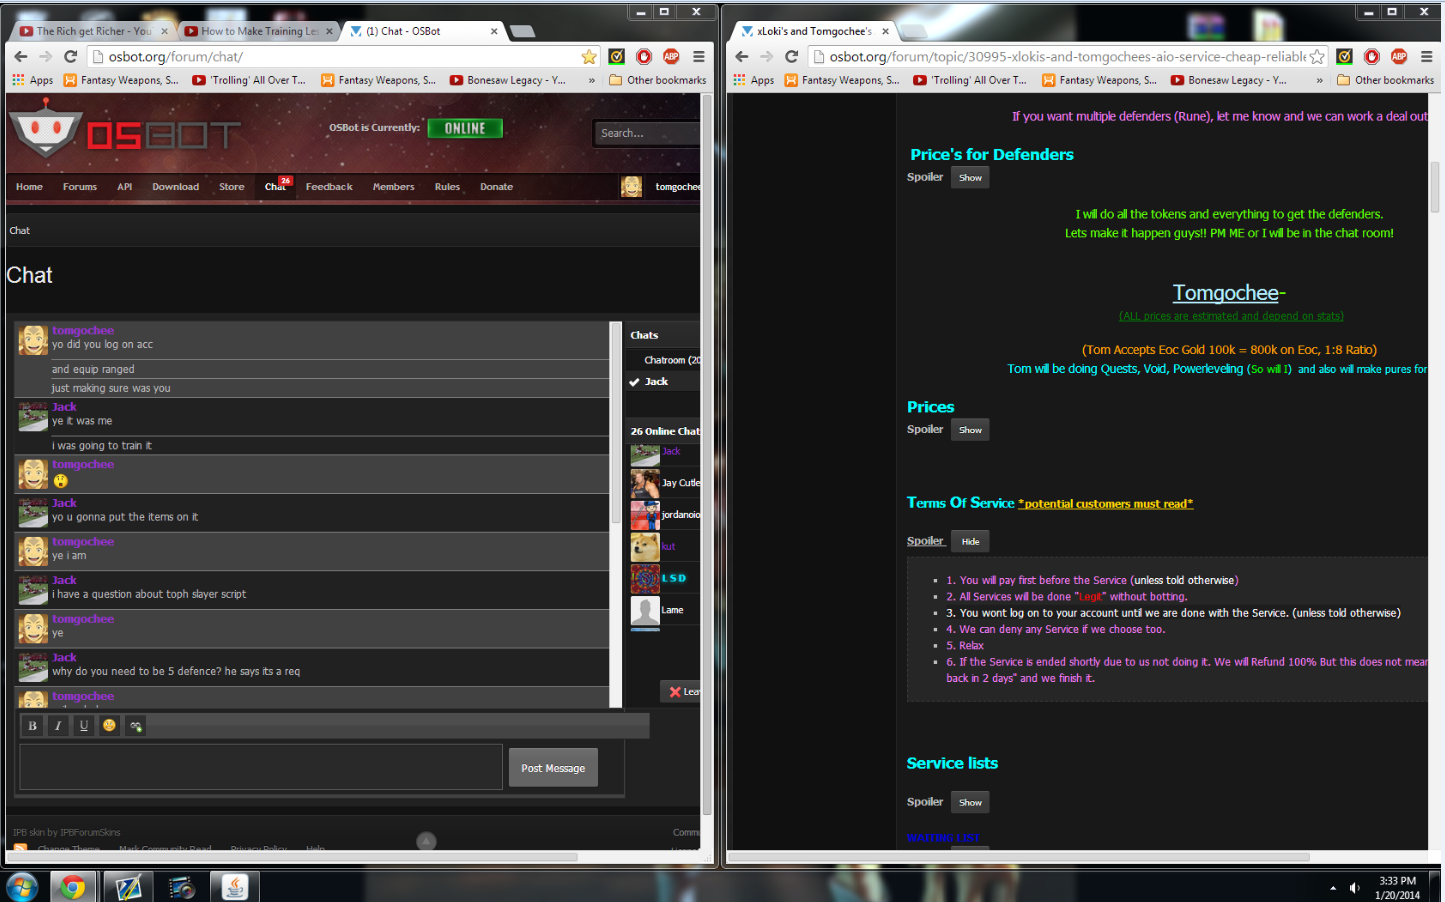Show the Price's for Defenders spoiler

tap(970, 178)
